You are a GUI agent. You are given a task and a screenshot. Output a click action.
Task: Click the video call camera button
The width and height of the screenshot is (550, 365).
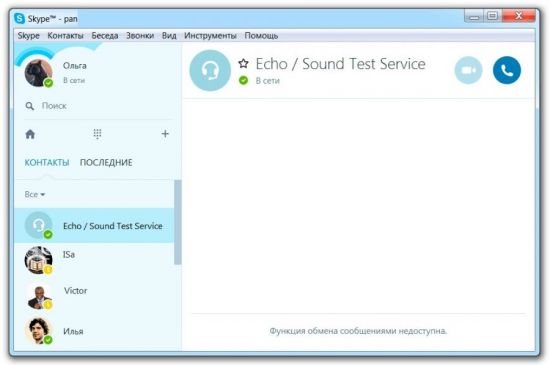tap(468, 70)
